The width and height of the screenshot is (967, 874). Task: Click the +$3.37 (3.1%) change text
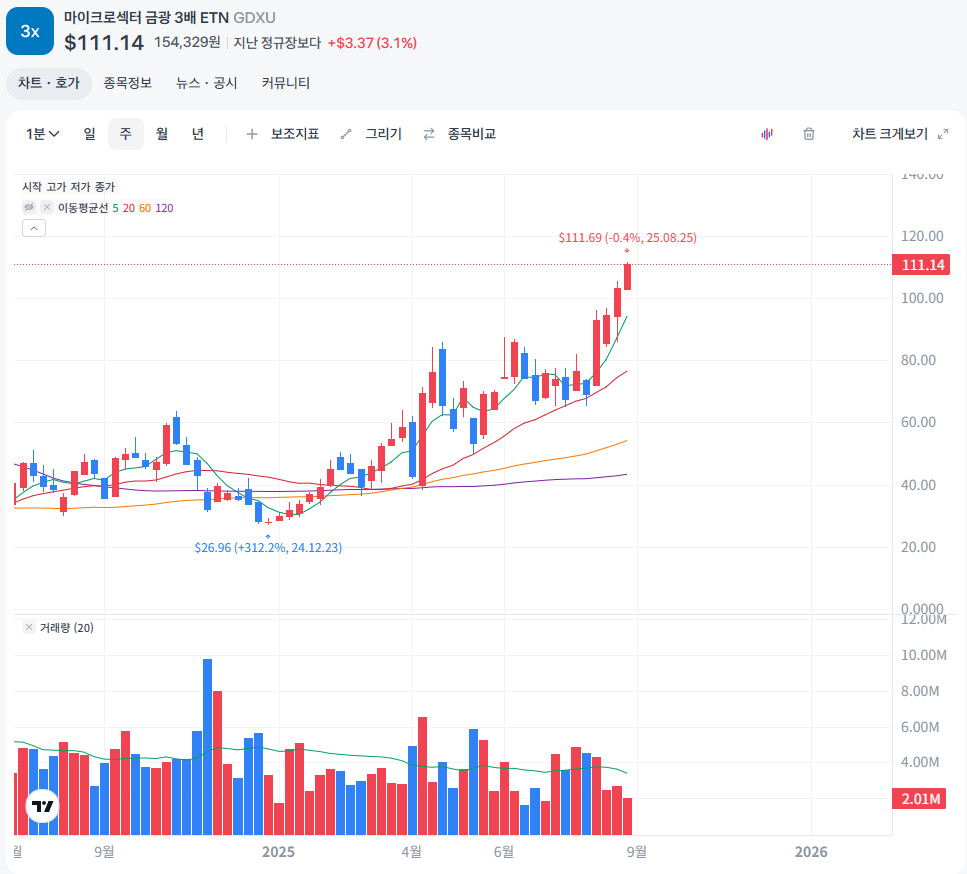click(x=372, y=43)
